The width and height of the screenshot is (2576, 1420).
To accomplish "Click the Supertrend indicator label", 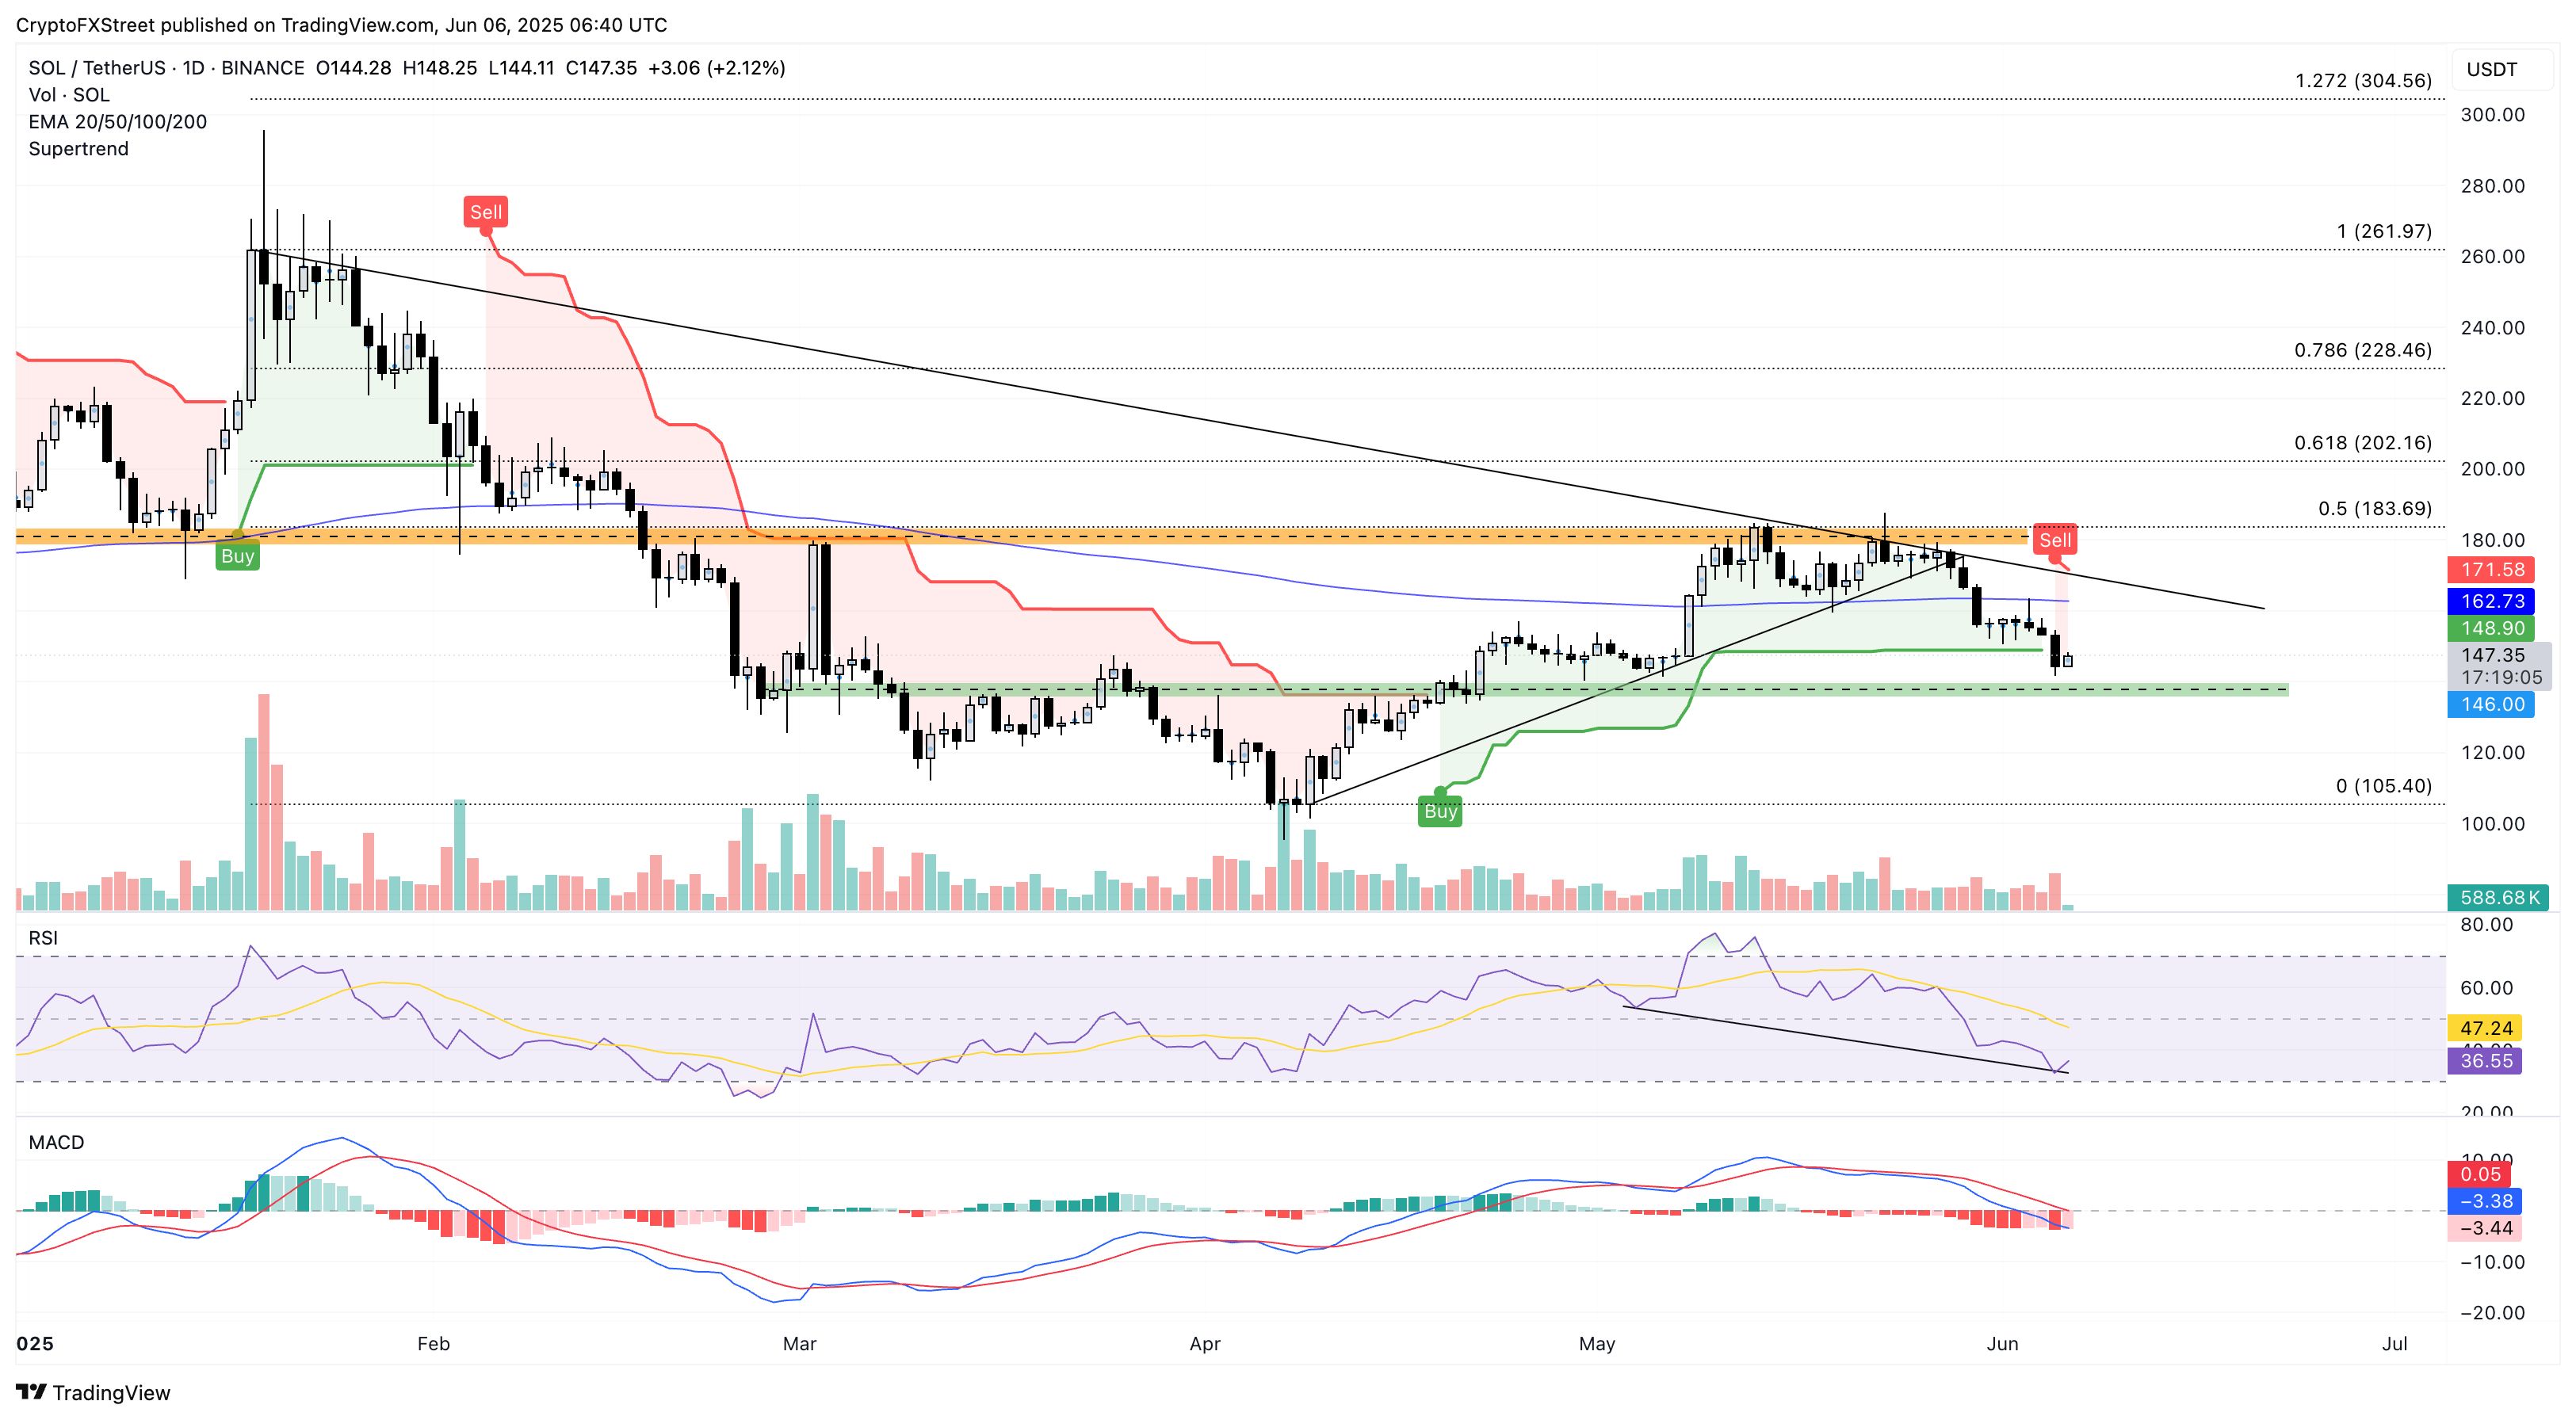I will coord(78,149).
